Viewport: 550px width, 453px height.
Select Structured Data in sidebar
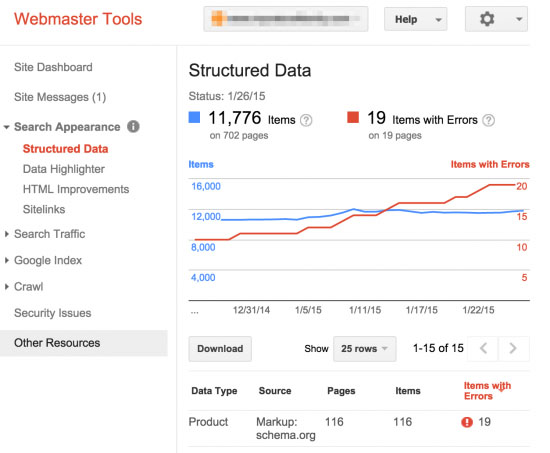(x=65, y=149)
